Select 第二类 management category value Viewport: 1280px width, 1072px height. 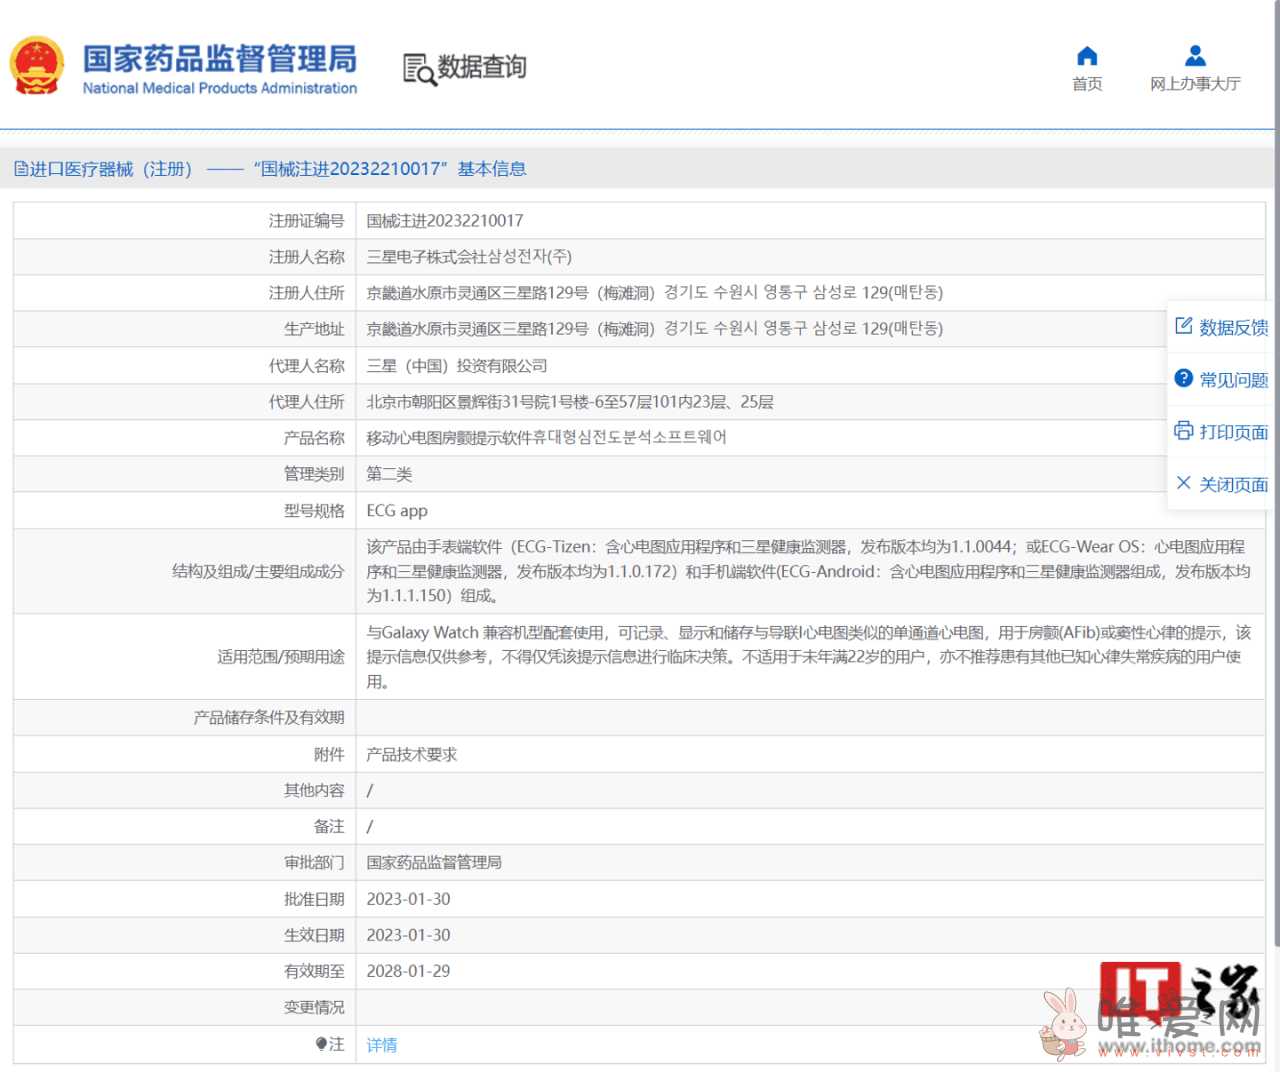(x=389, y=473)
